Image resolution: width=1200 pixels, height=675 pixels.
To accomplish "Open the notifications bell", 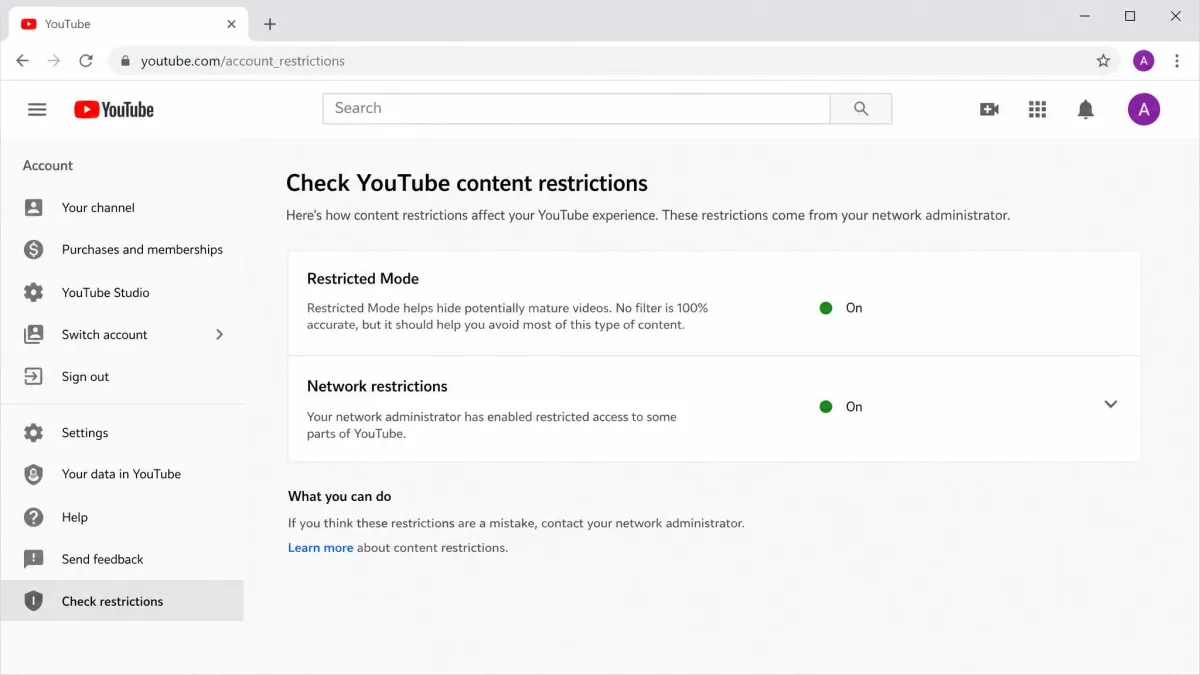I will pos(1085,110).
